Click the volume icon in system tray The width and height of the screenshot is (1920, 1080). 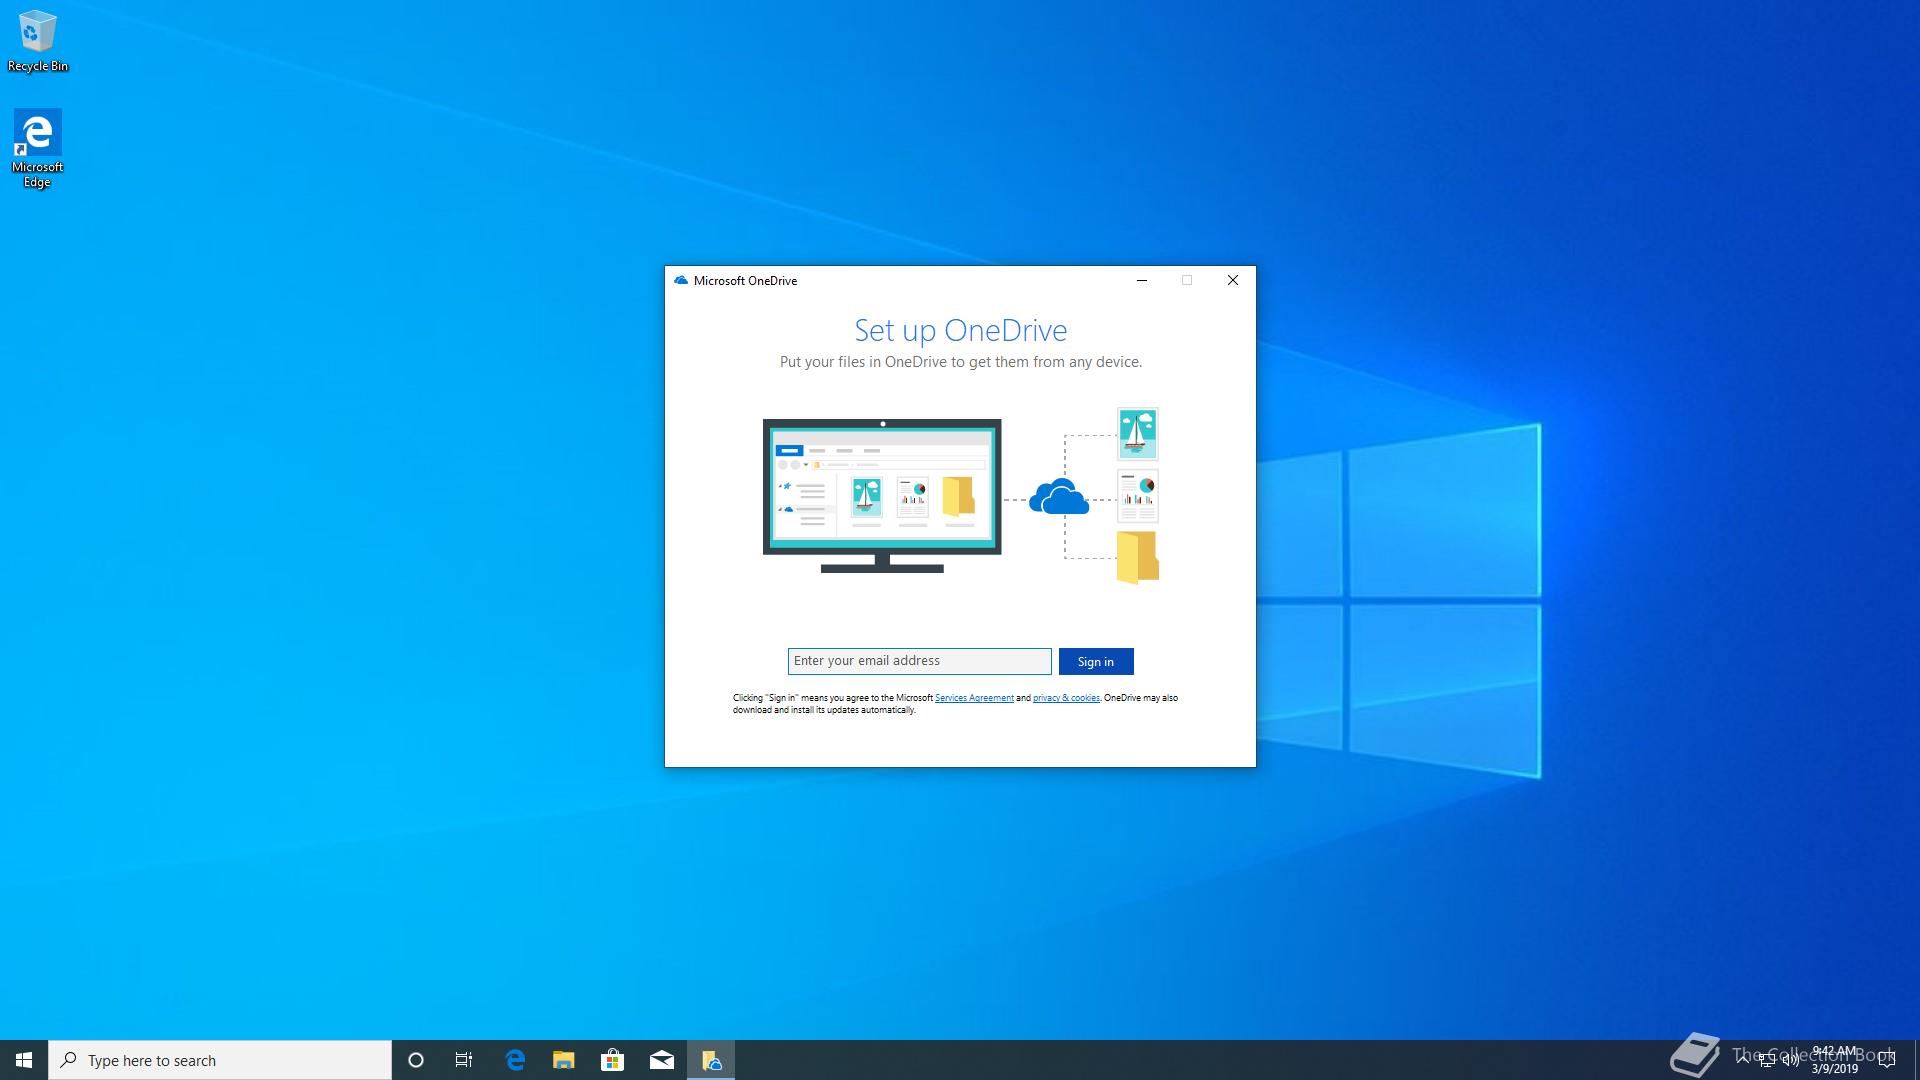coord(1791,1060)
